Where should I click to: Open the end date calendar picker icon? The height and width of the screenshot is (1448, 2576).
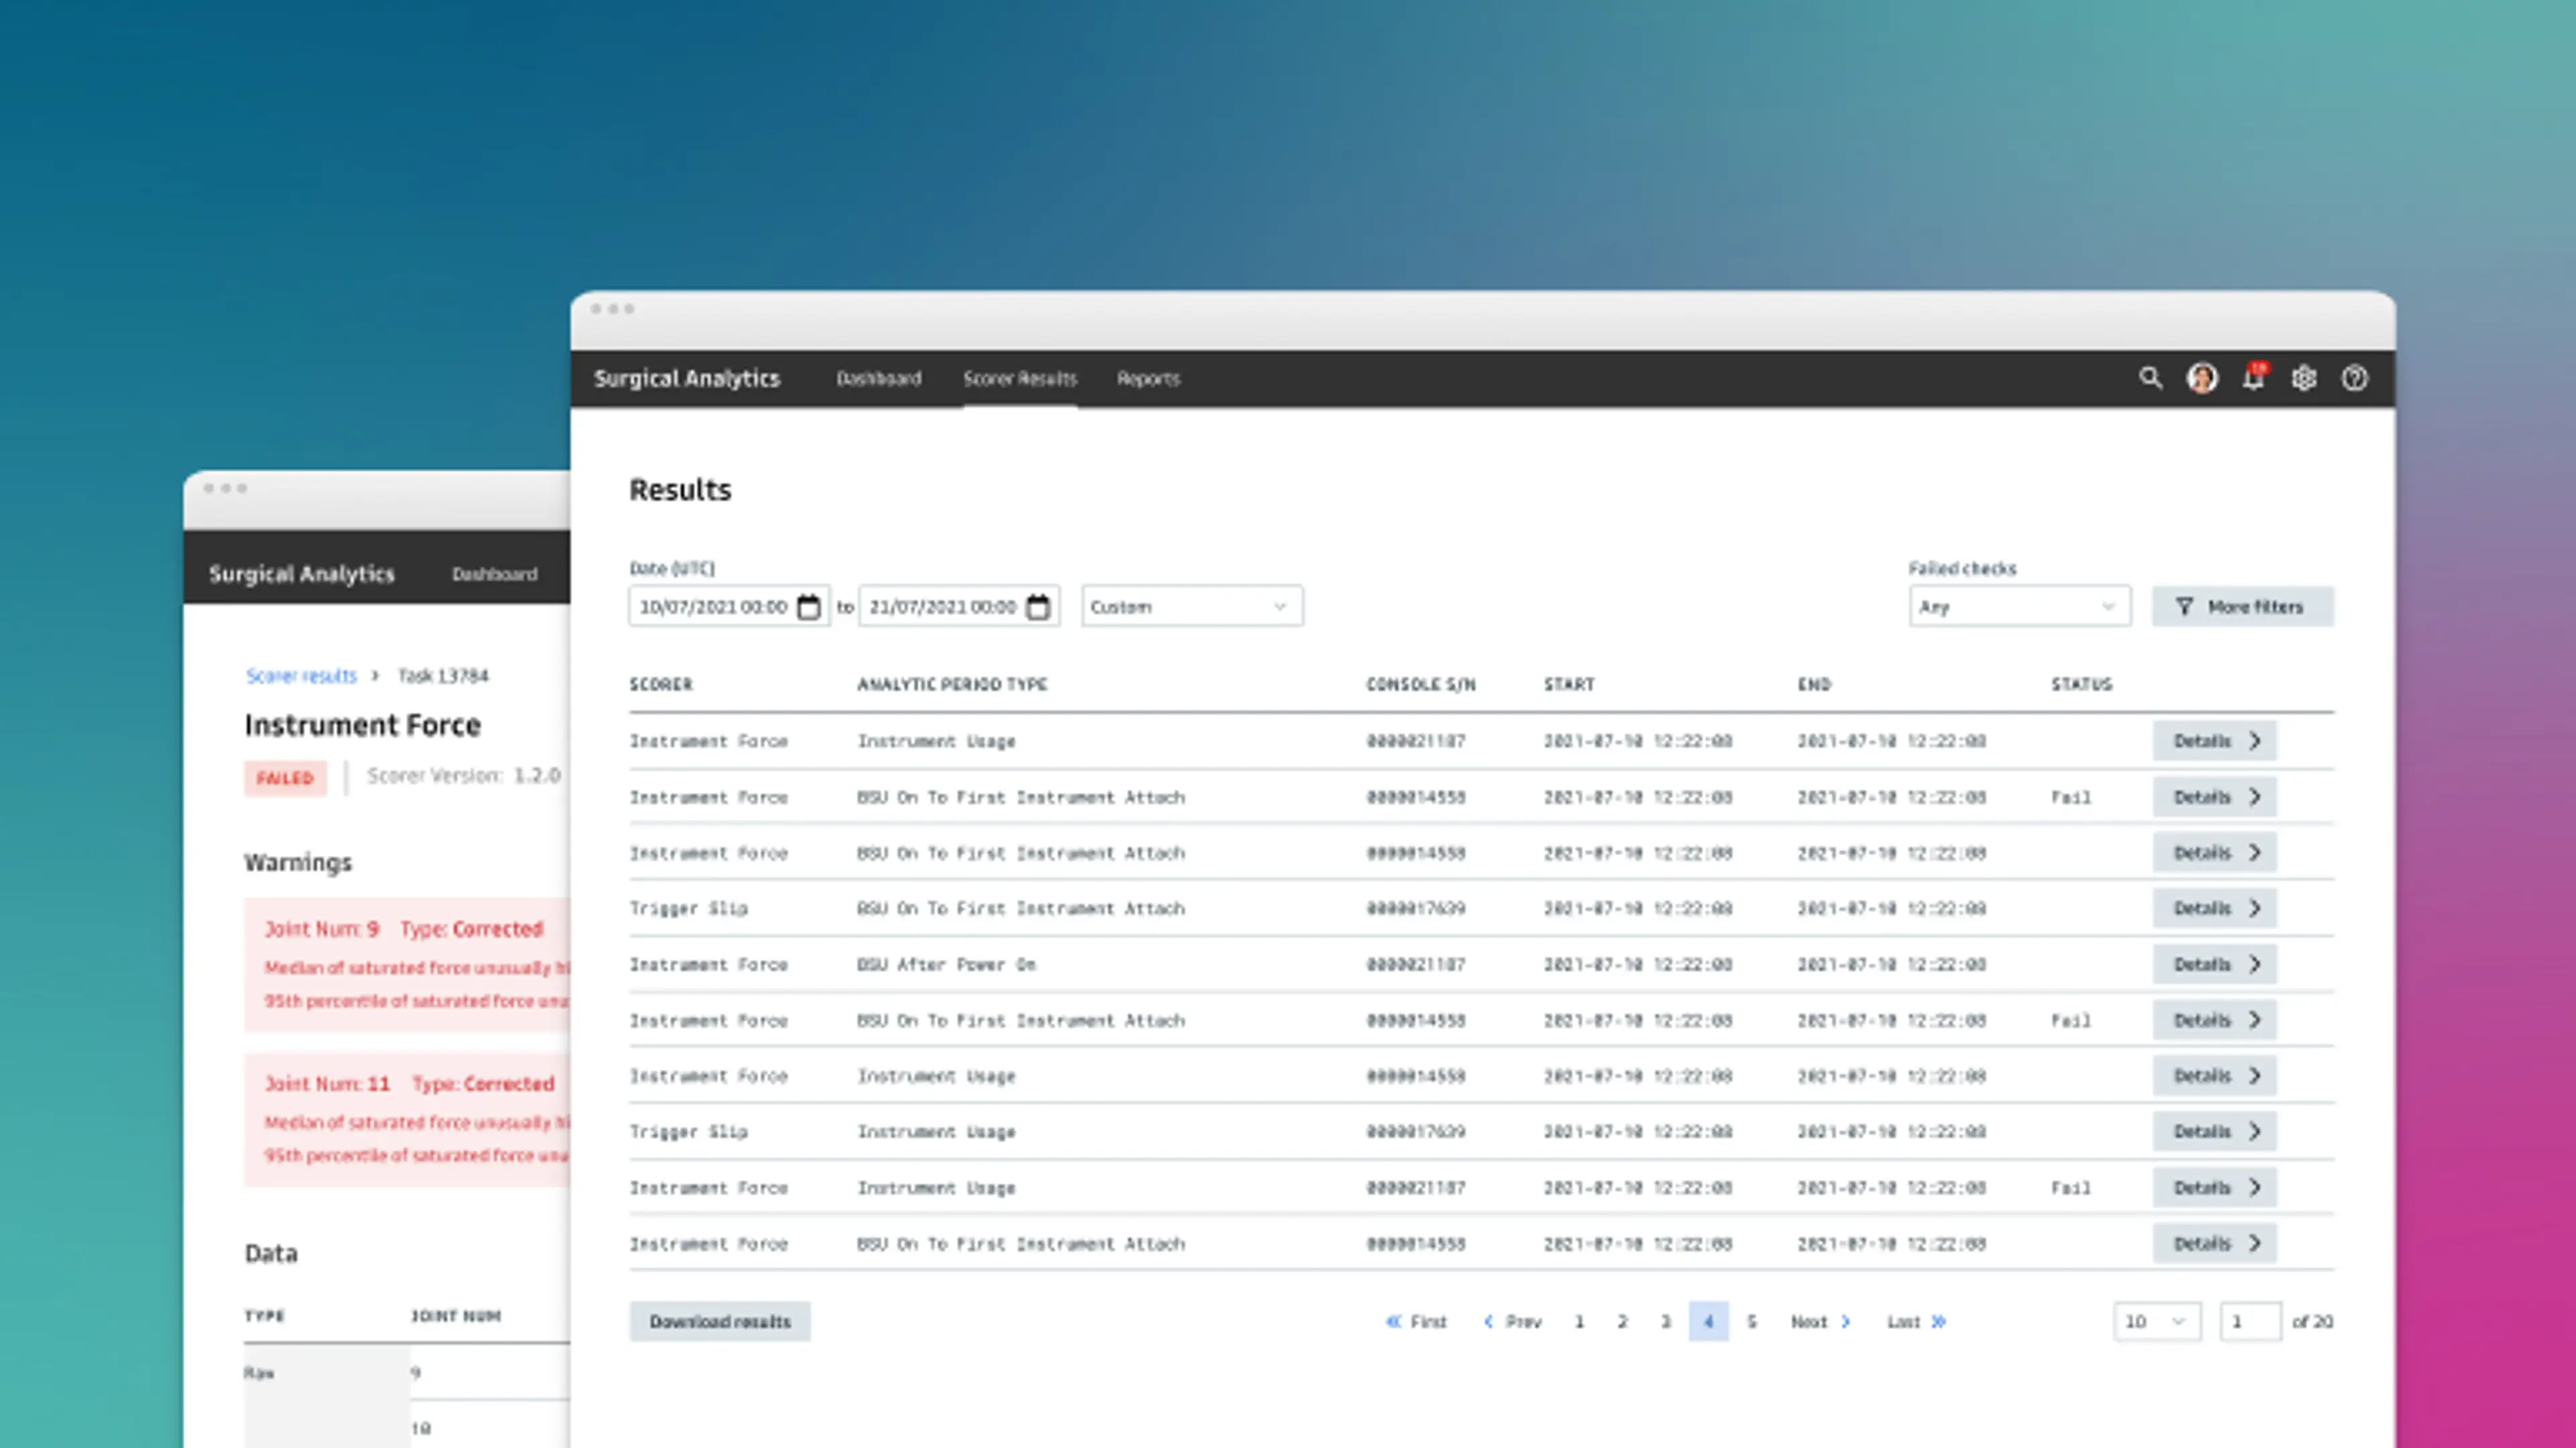pyautogui.click(x=1038, y=607)
